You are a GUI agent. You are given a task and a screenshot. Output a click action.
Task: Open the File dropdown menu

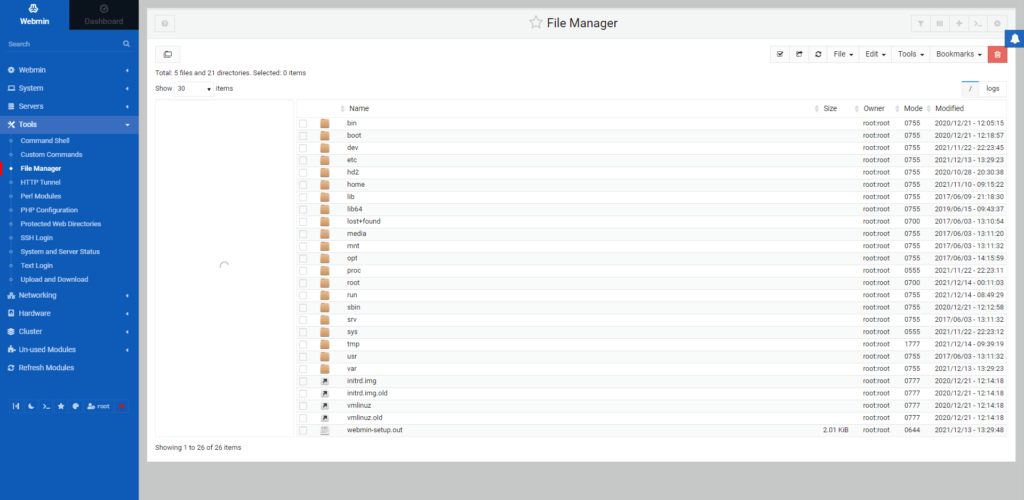844,55
